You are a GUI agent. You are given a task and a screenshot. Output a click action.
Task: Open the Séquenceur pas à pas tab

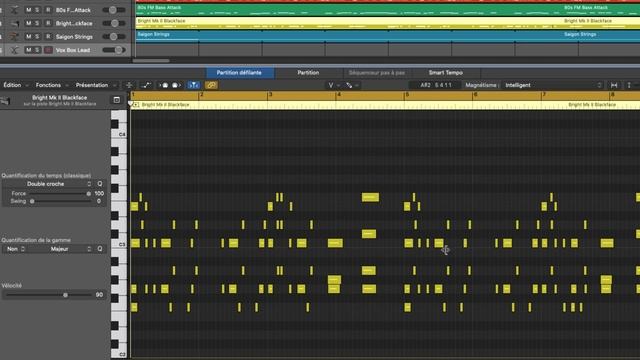377,73
